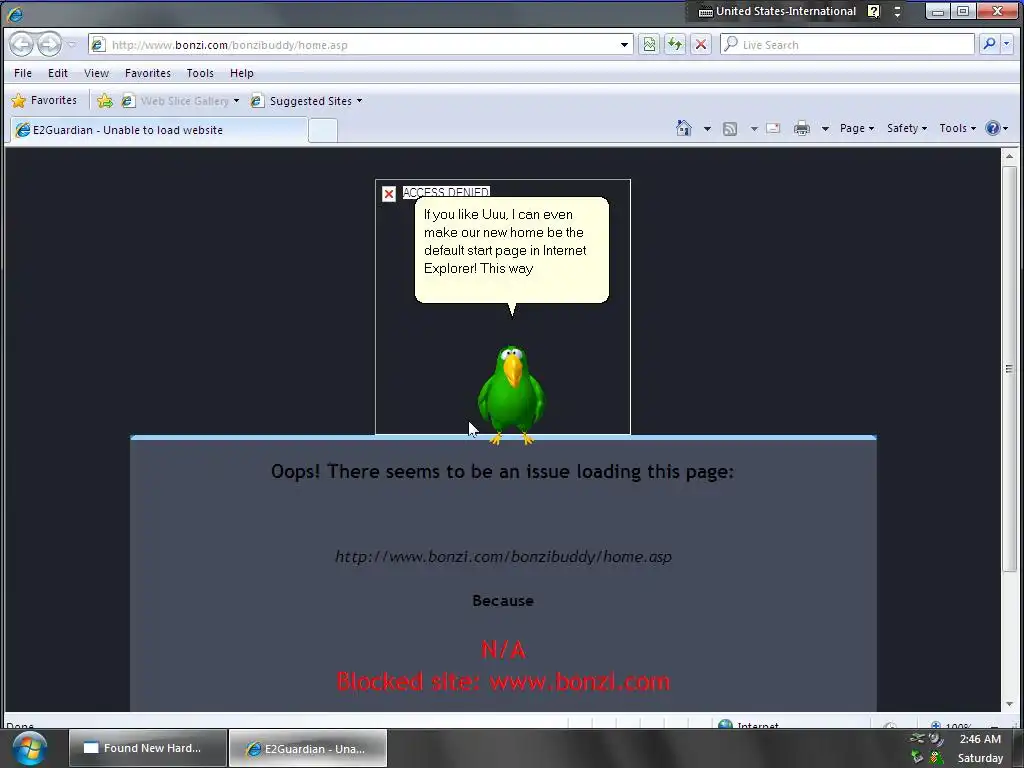This screenshot has height=768, width=1024.
Task: Click the green Peedy parrot character
Action: [x=511, y=394]
